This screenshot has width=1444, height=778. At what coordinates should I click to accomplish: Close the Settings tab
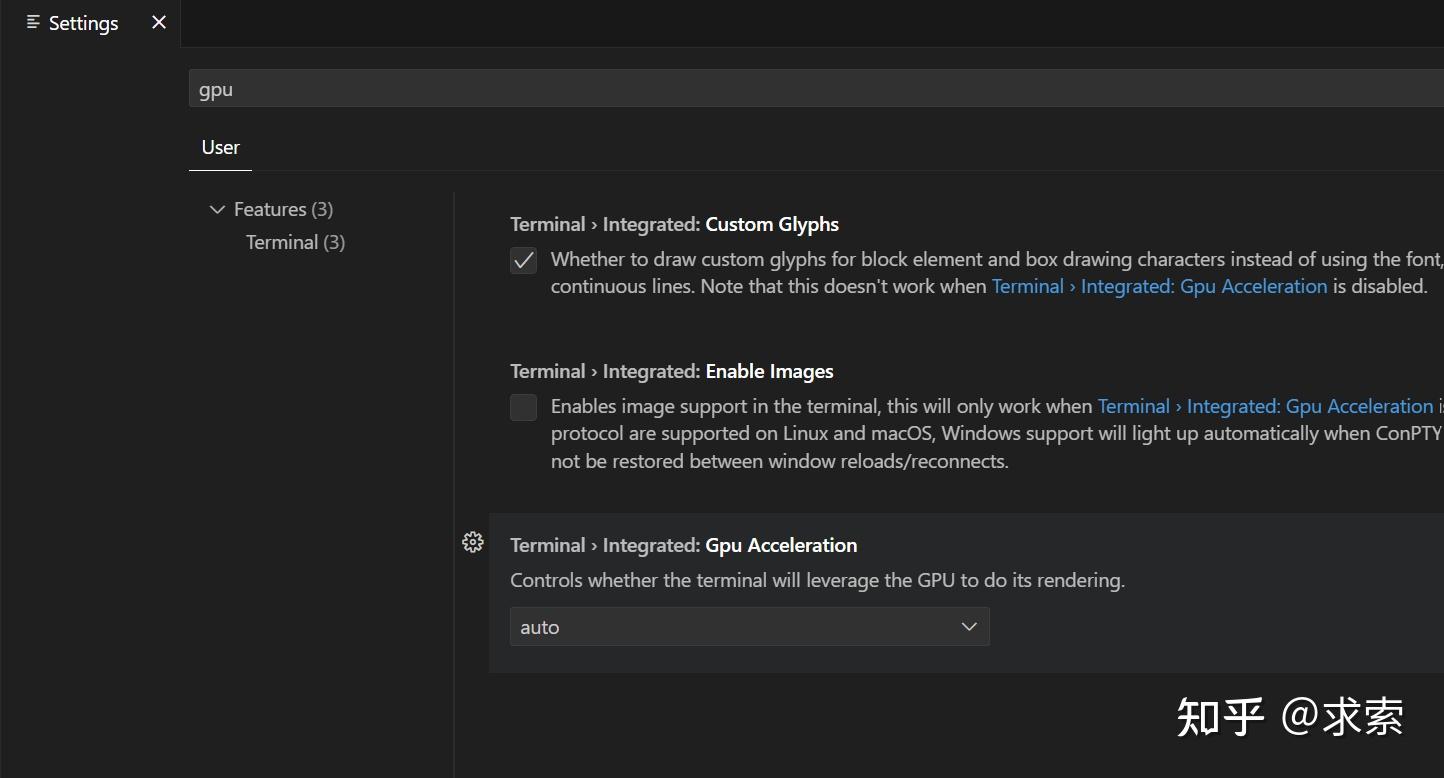(x=158, y=21)
